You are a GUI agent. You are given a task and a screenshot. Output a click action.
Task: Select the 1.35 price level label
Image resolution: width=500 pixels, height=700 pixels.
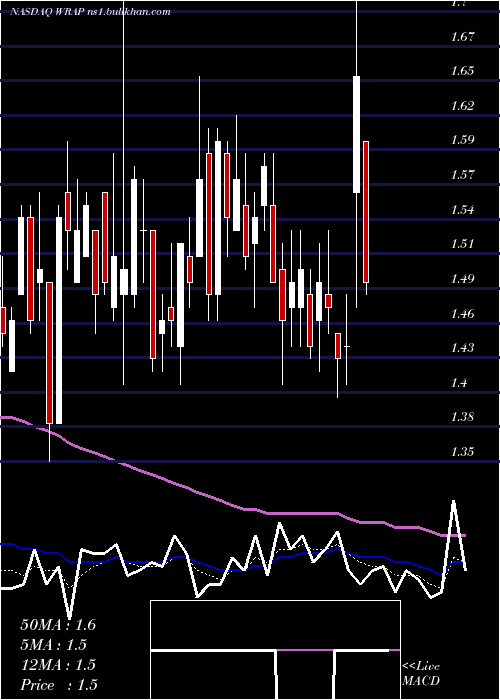pyautogui.click(x=462, y=452)
